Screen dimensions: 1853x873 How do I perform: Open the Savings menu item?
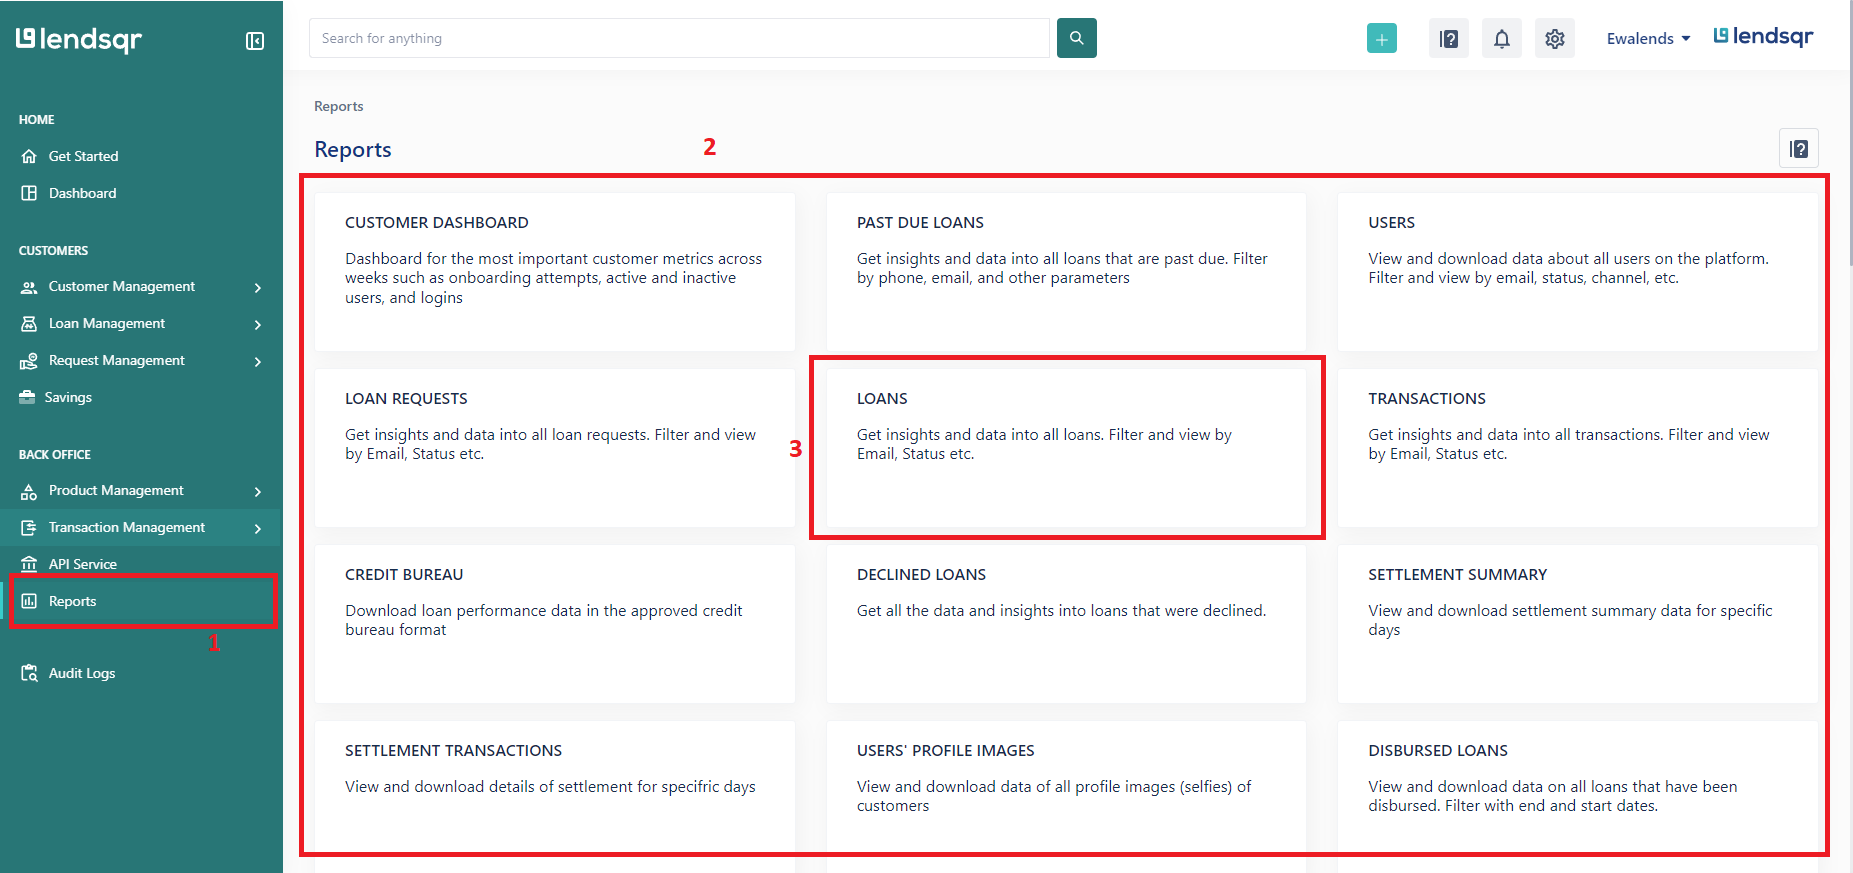(x=67, y=397)
